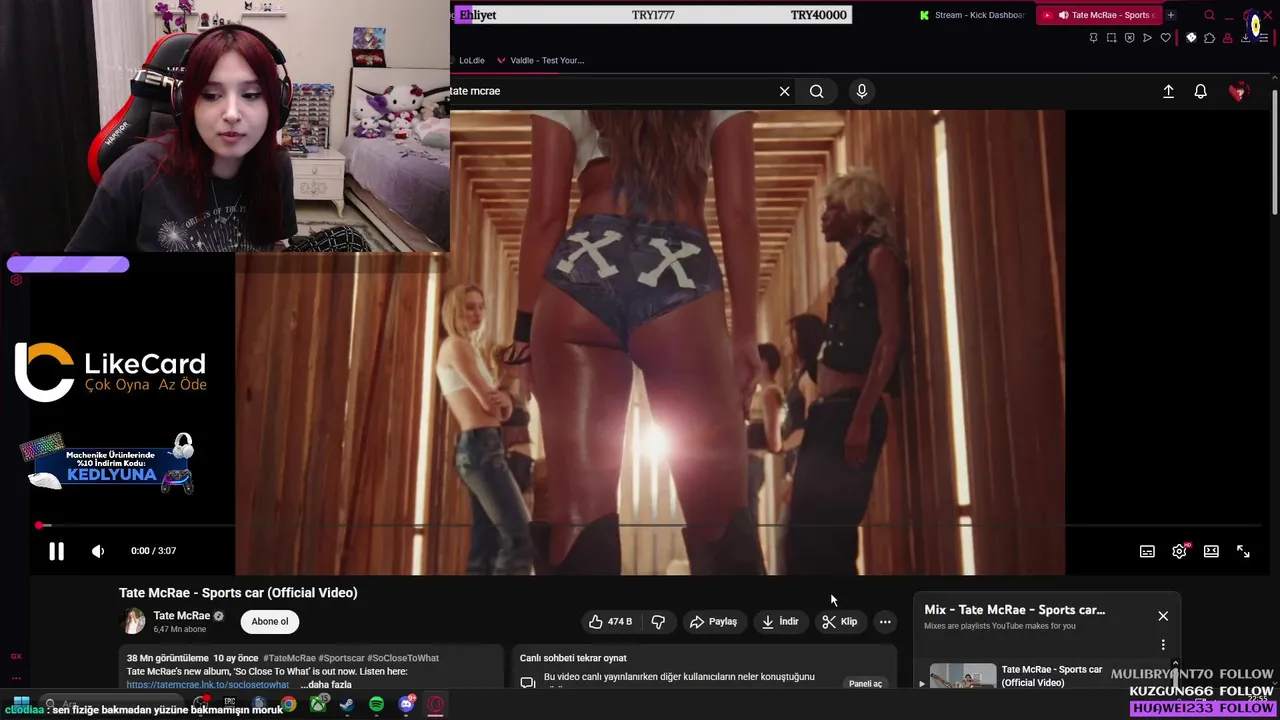Select the Tate McRae - Sports car tab
The height and width of the screenshot is (720, 1280).
tap(1097, 15)
